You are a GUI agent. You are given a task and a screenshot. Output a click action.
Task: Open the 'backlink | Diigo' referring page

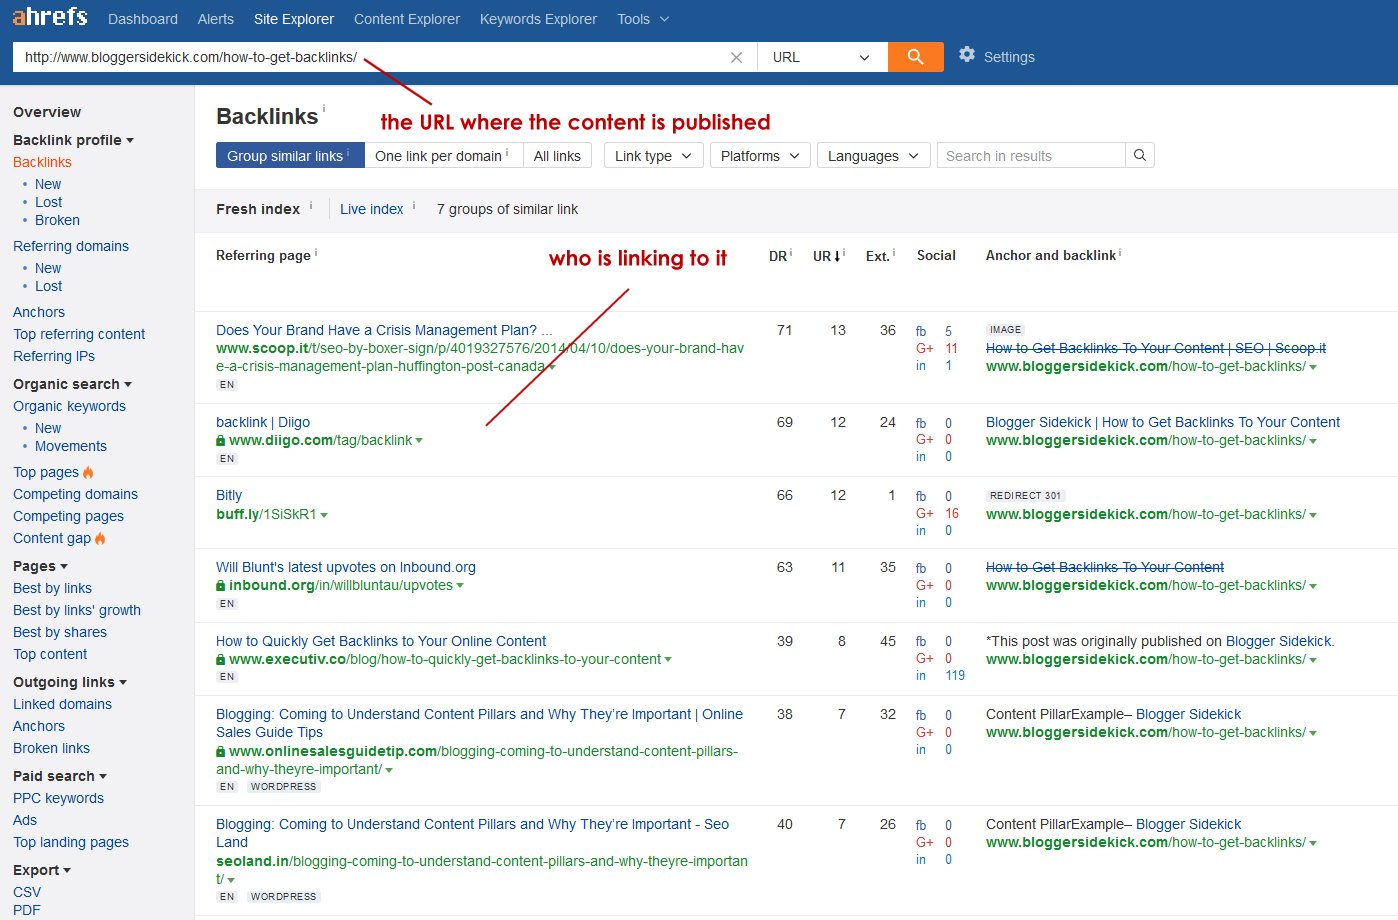point(263,422)
